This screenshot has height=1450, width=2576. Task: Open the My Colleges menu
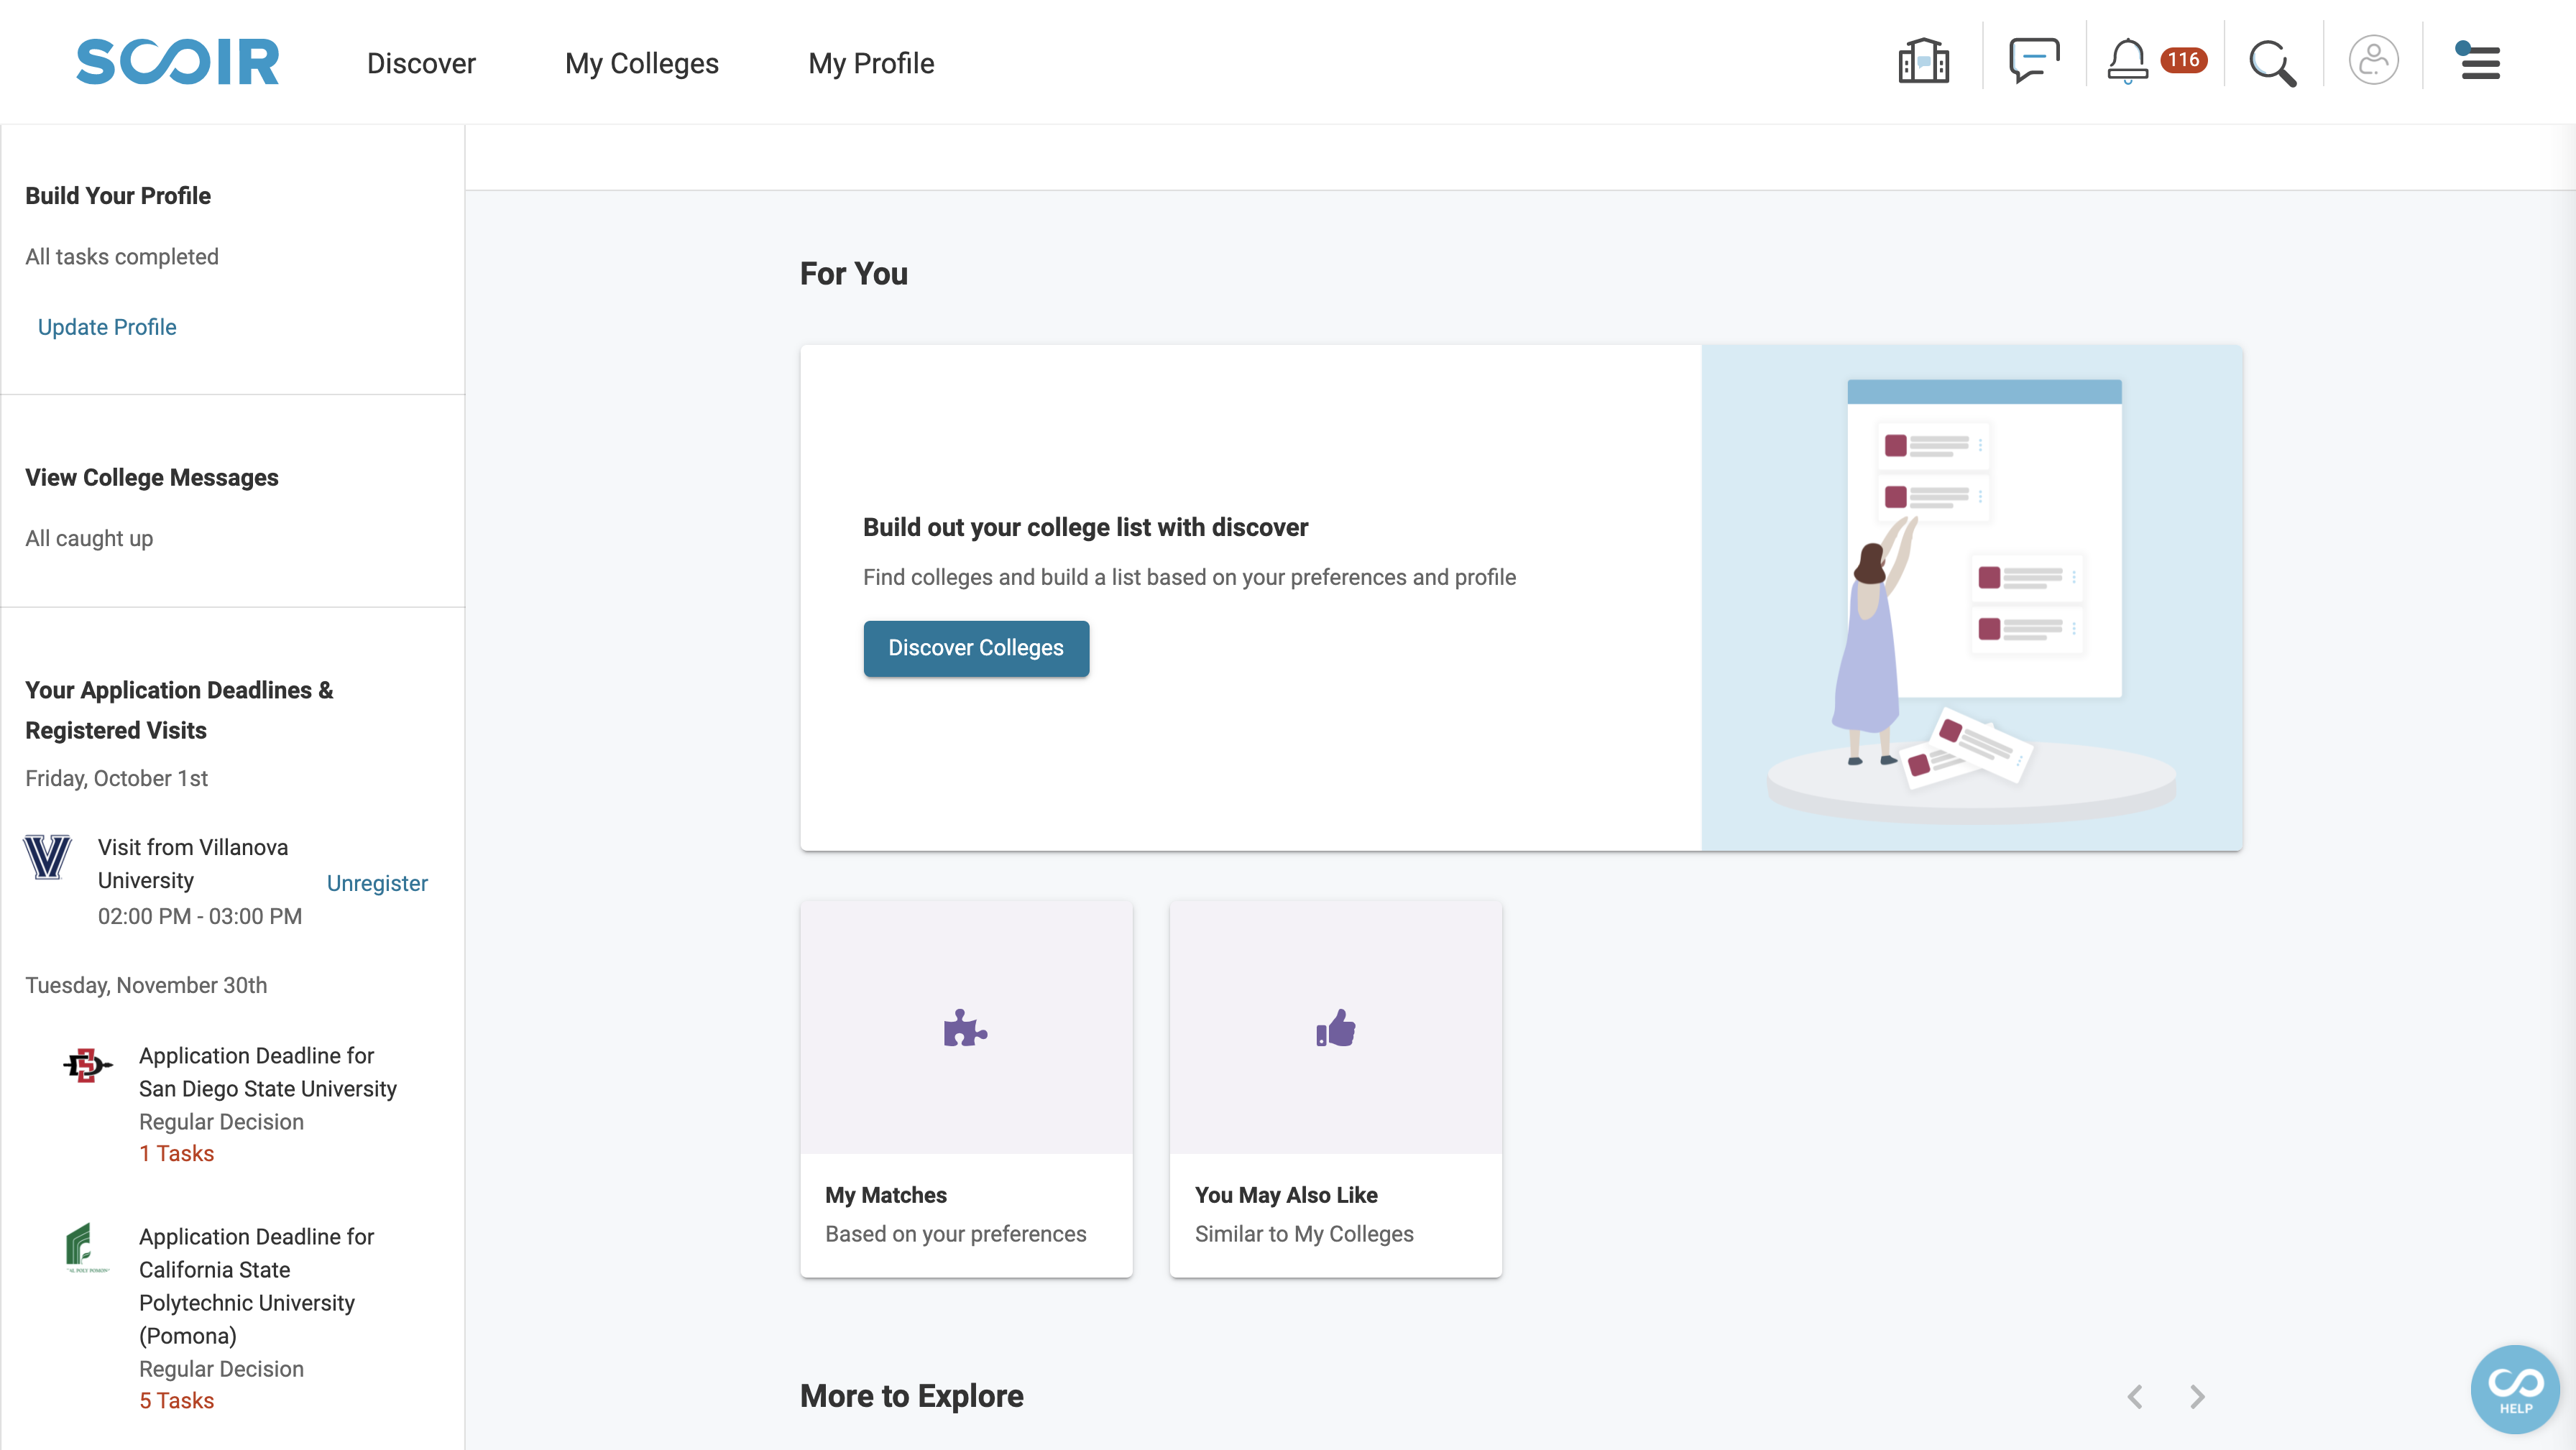point(641,63)
